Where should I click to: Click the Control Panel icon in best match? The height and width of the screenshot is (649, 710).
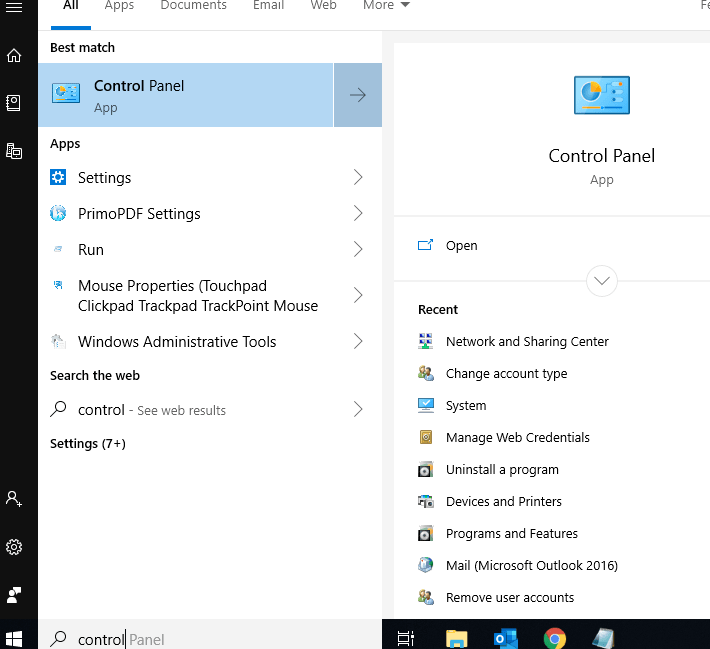(66, 93)
